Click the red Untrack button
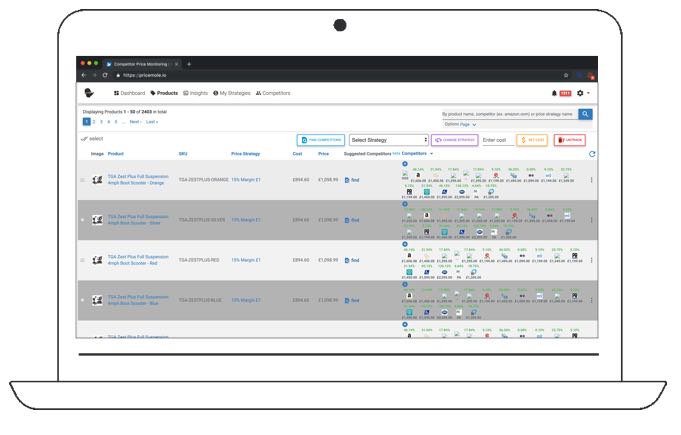This screenshot has height=435, width=681. [569, 140]
